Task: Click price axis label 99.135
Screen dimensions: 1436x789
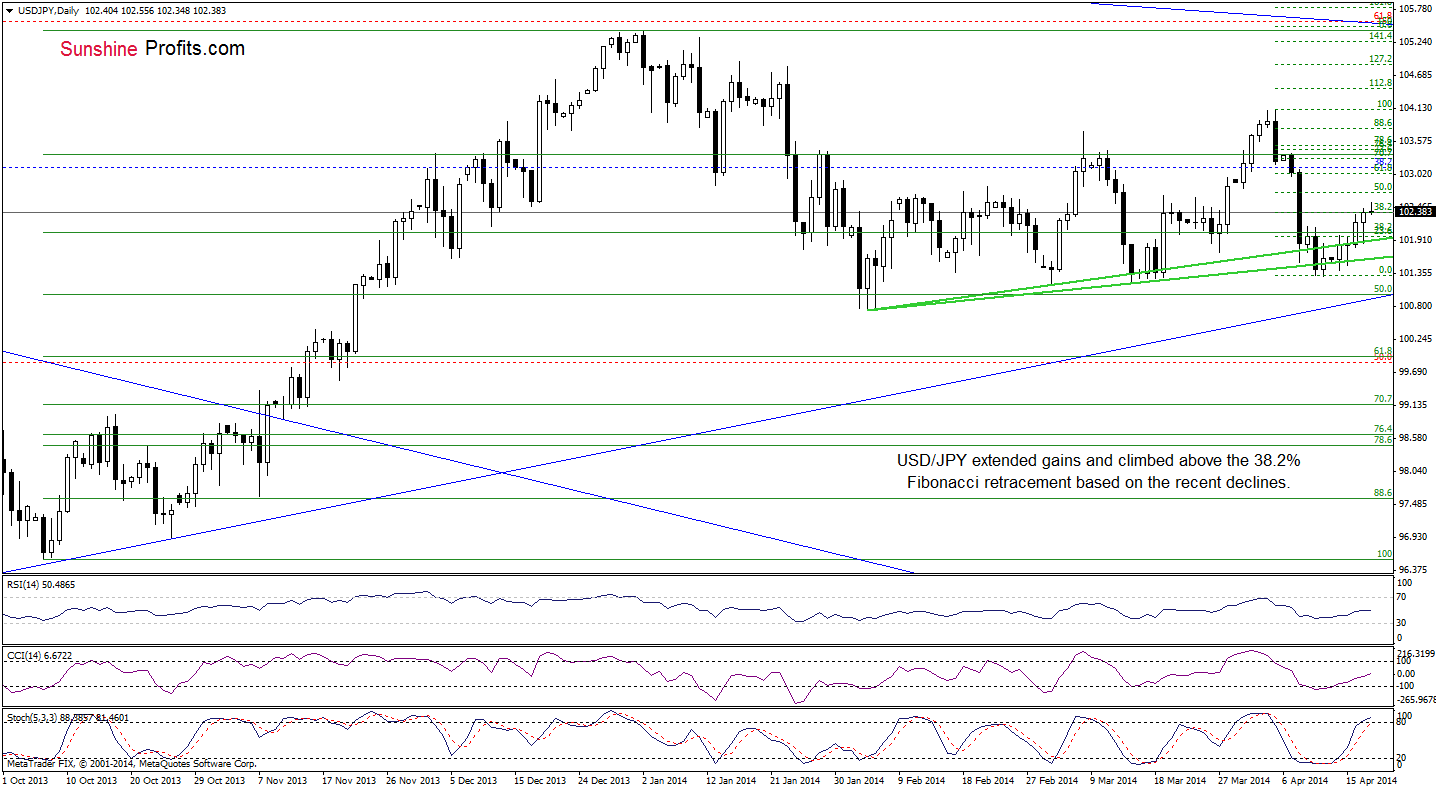Action: click(x=1414, y=405)
